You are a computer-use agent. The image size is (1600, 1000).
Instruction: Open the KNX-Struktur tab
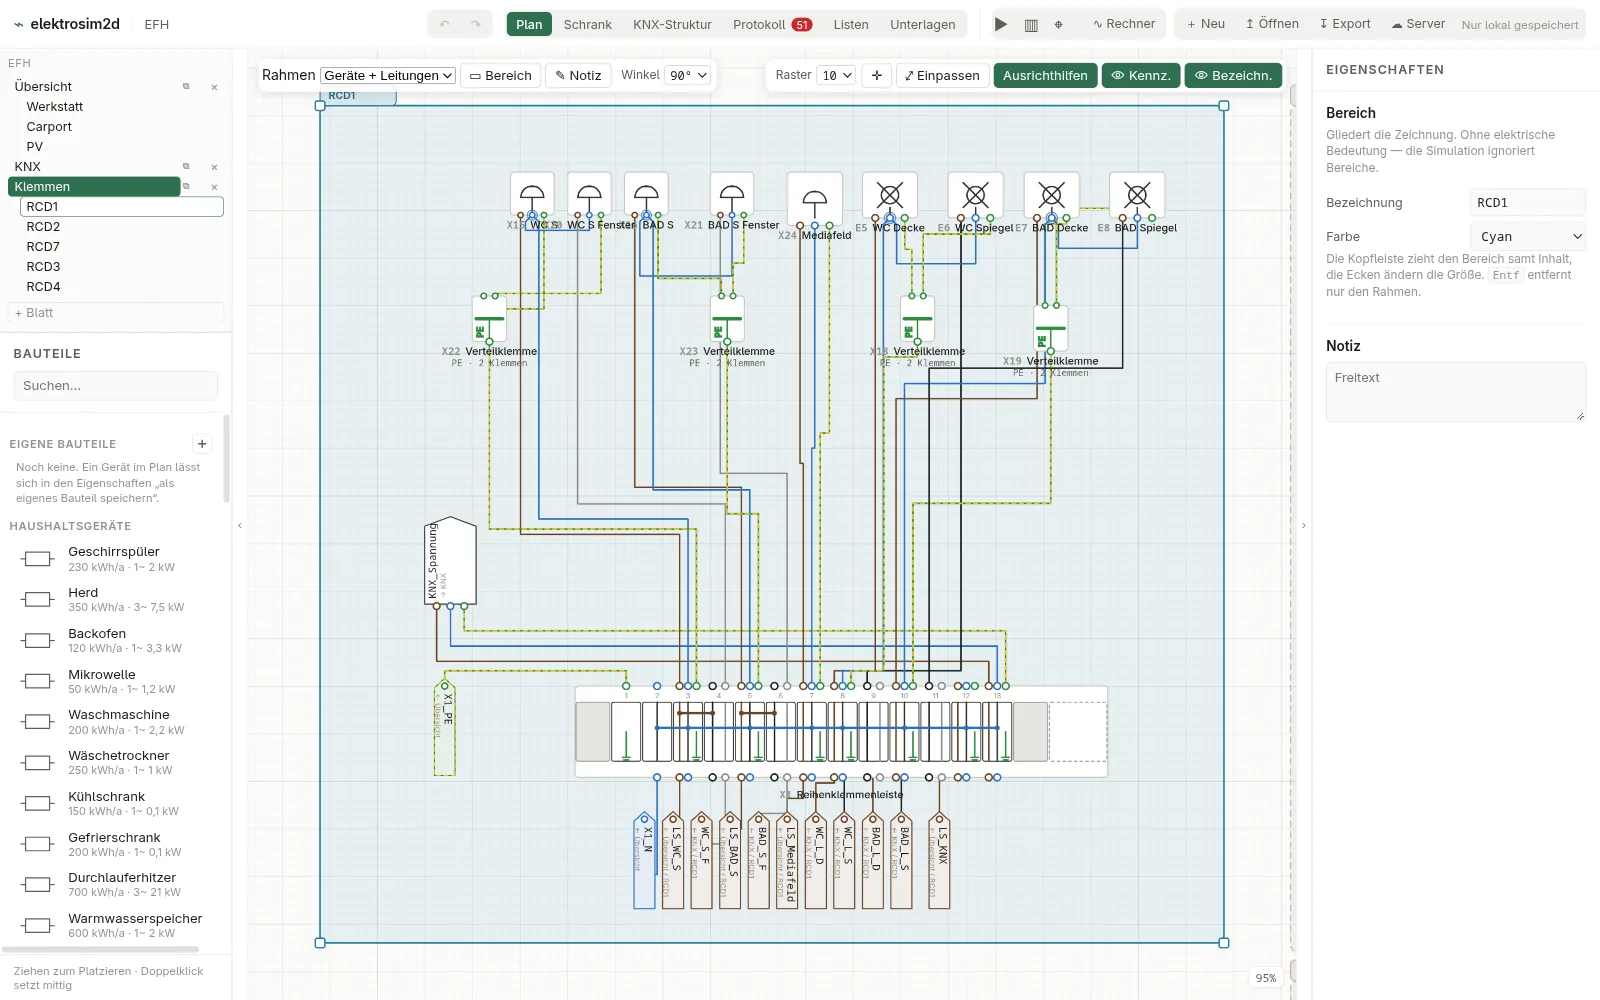[672, 24]
